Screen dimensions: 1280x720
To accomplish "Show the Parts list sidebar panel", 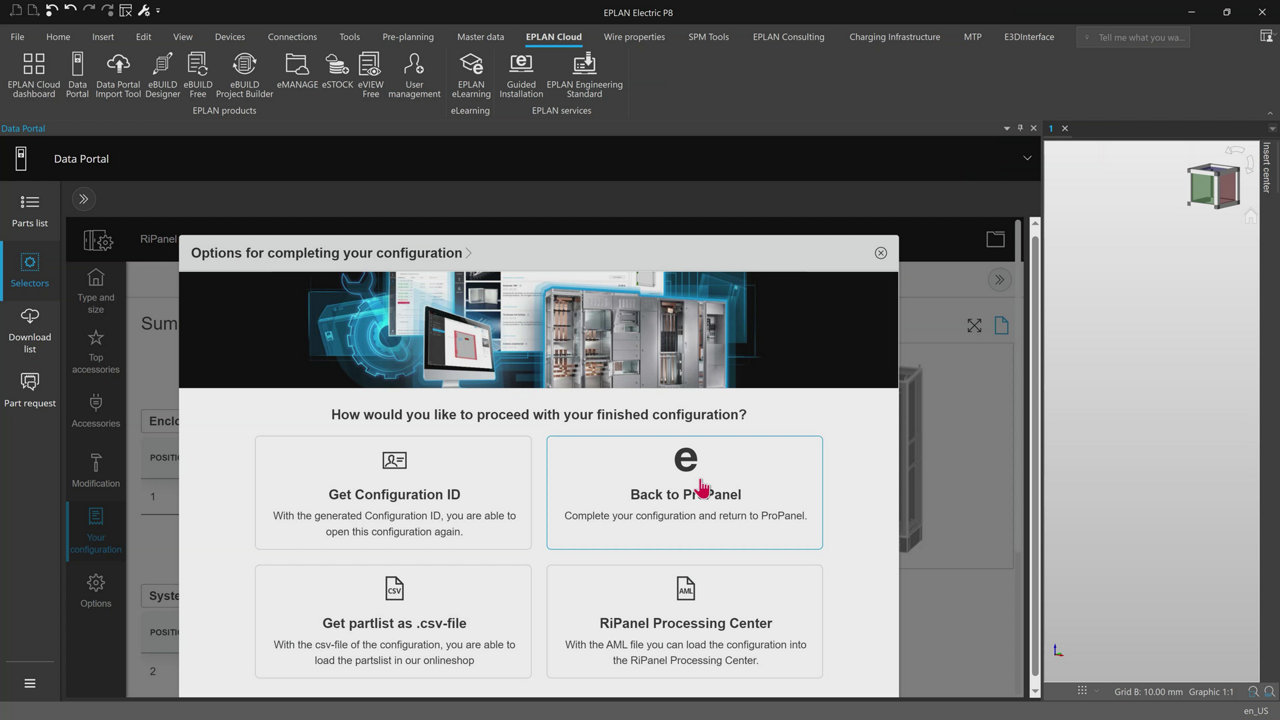I will pos(30,210).
